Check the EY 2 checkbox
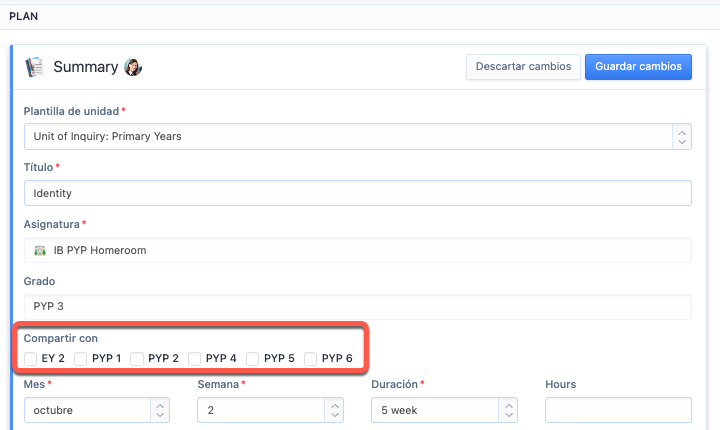The height and width of the screenshot is (430, 720). click(31, 358)
